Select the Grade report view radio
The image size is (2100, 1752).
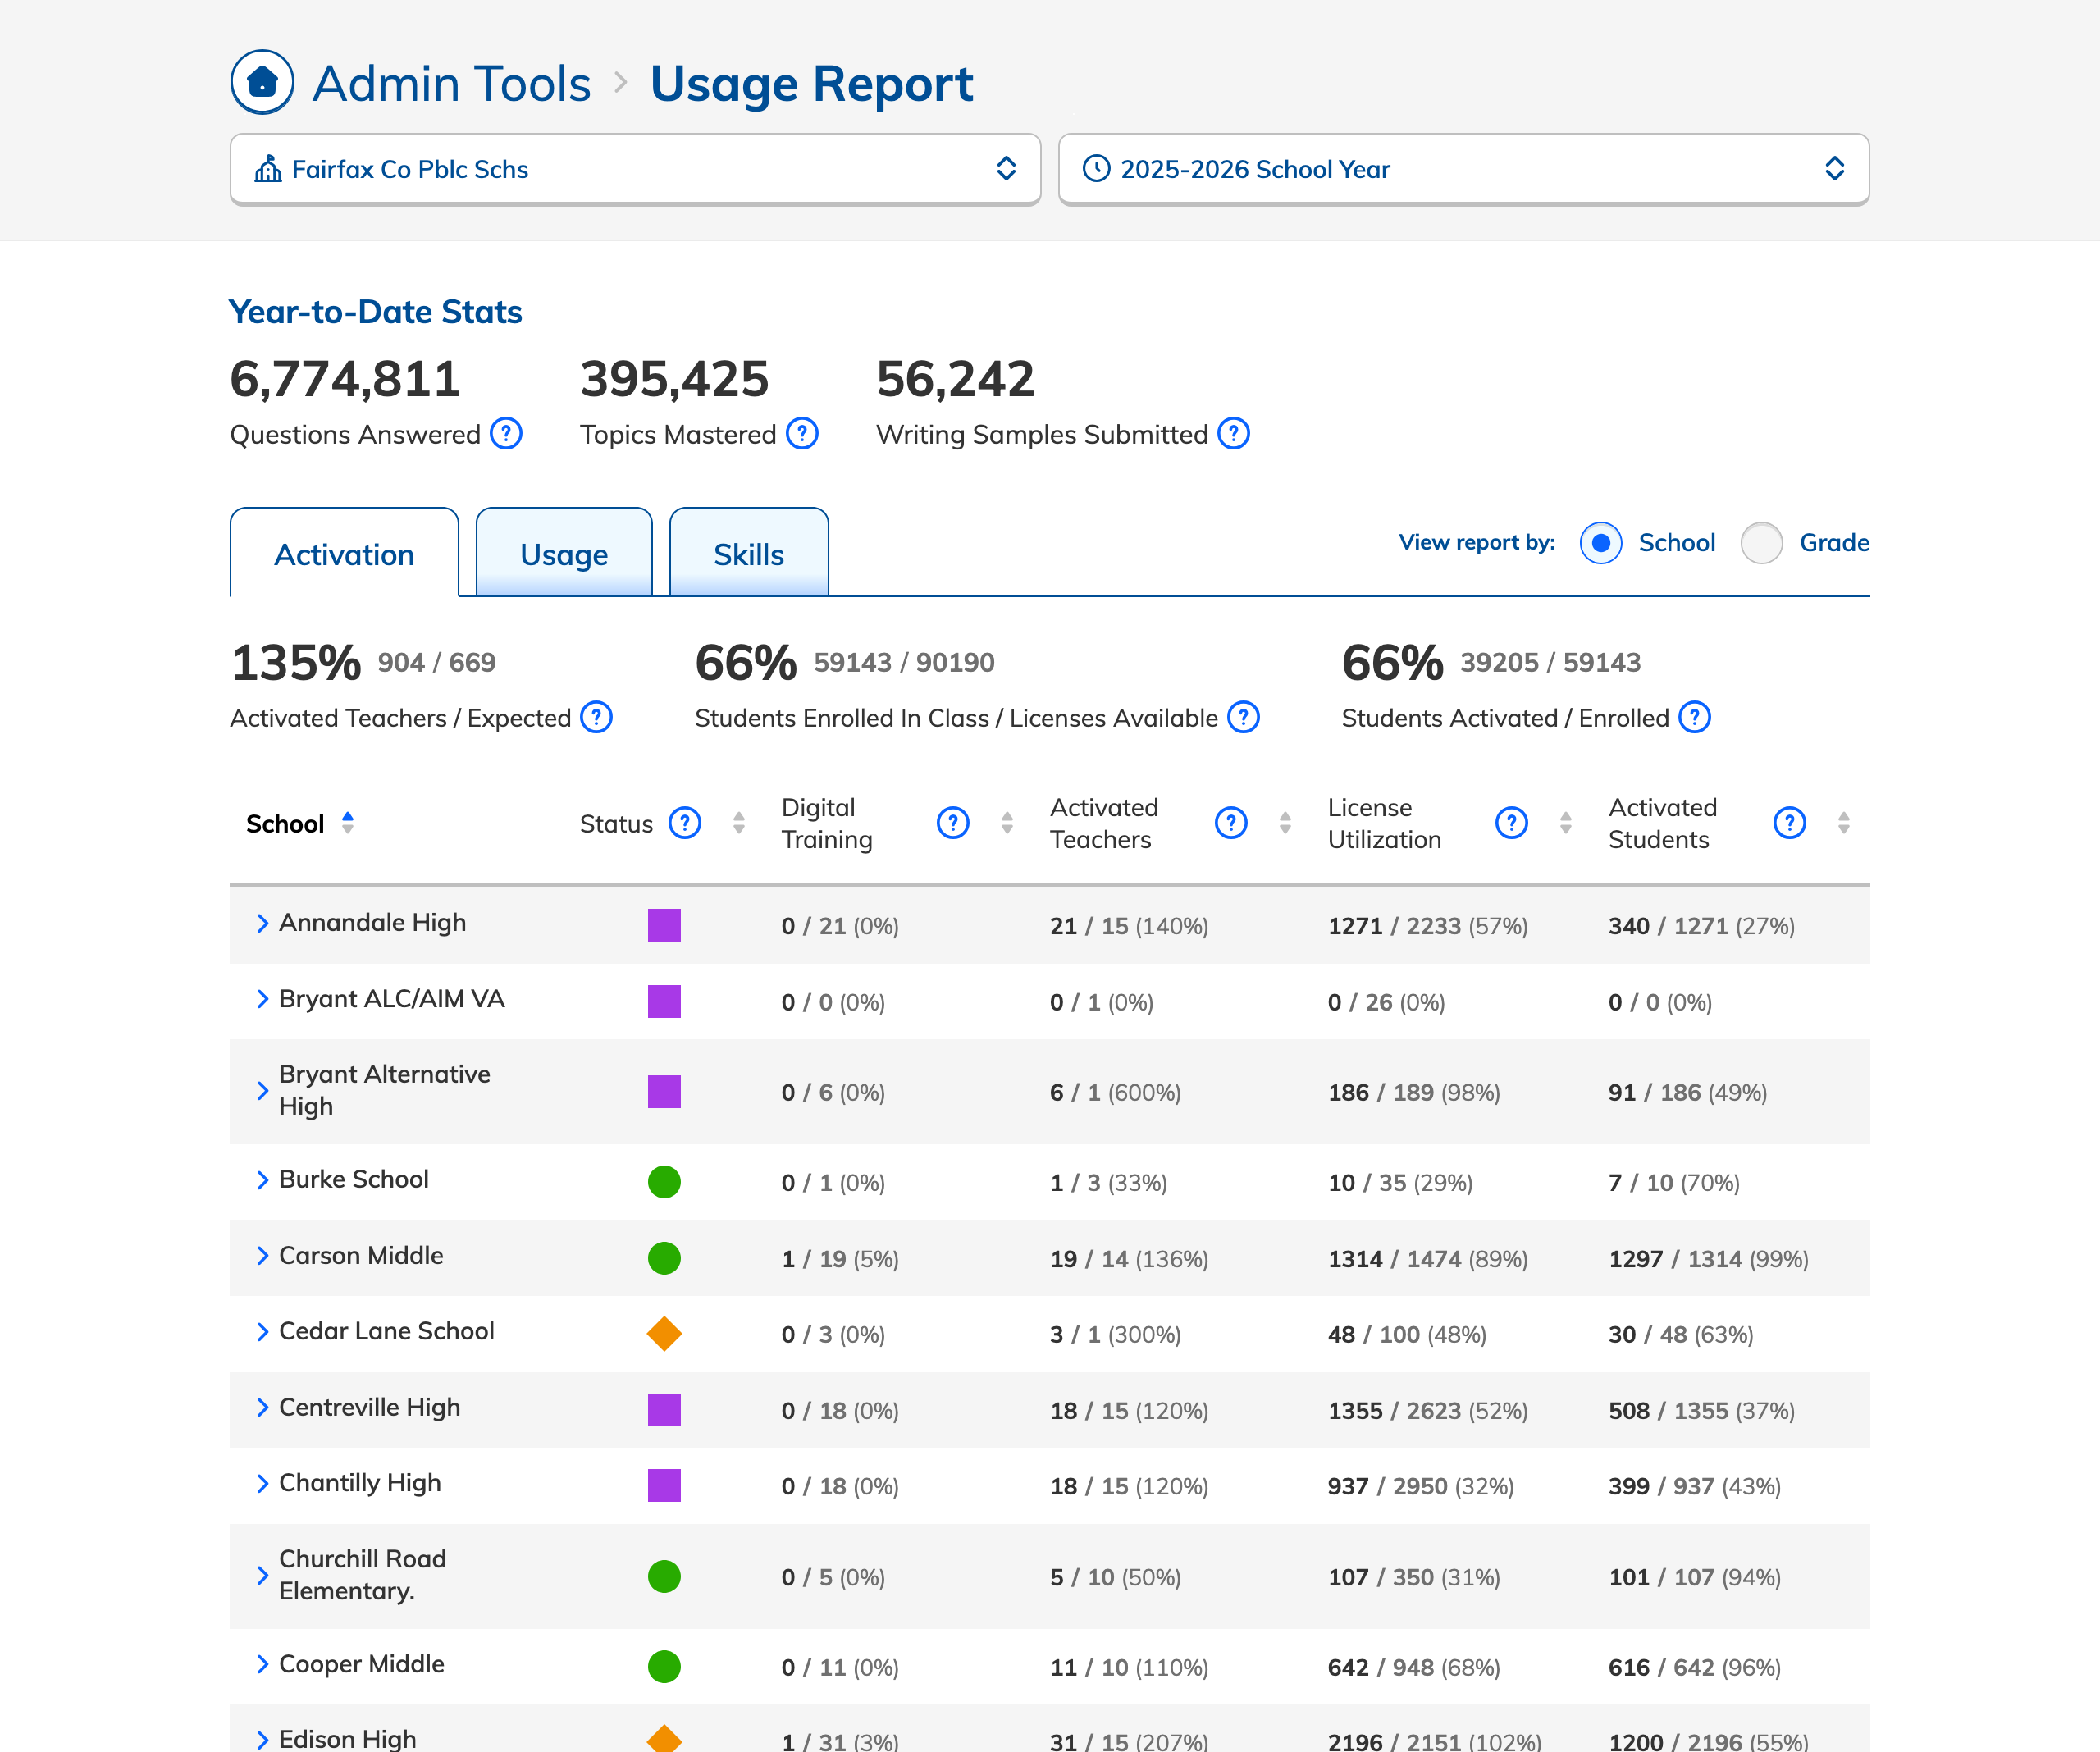pyautogui.click(x=1761, y=543)
